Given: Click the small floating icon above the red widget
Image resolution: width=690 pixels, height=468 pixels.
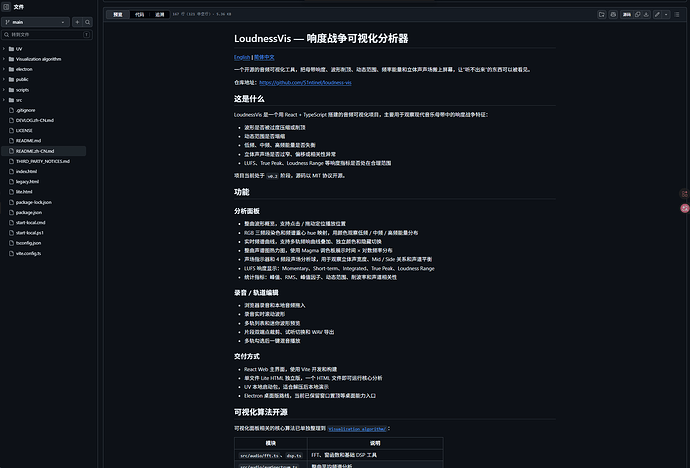Looking at the screenshot, I should (684, 194).
